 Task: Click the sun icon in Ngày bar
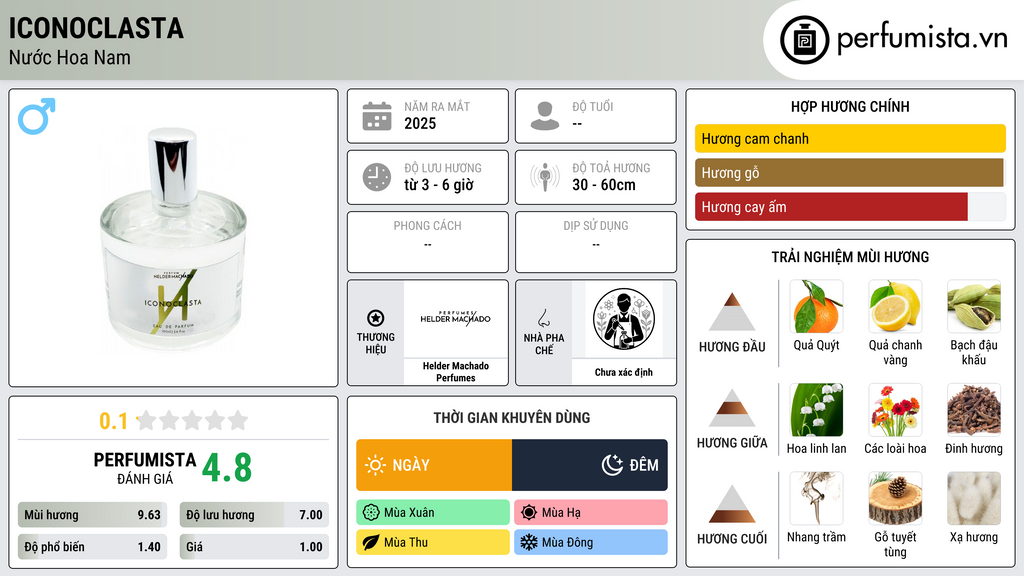point(375,465)
